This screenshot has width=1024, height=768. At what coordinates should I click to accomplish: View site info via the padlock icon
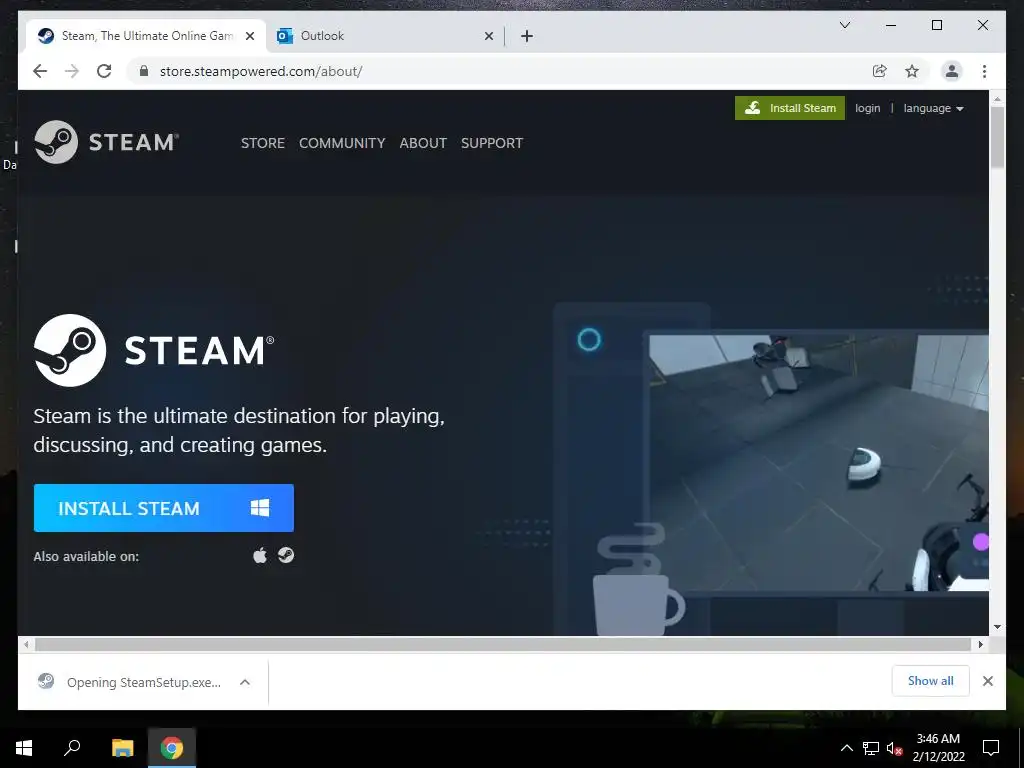tap(144, 71)
